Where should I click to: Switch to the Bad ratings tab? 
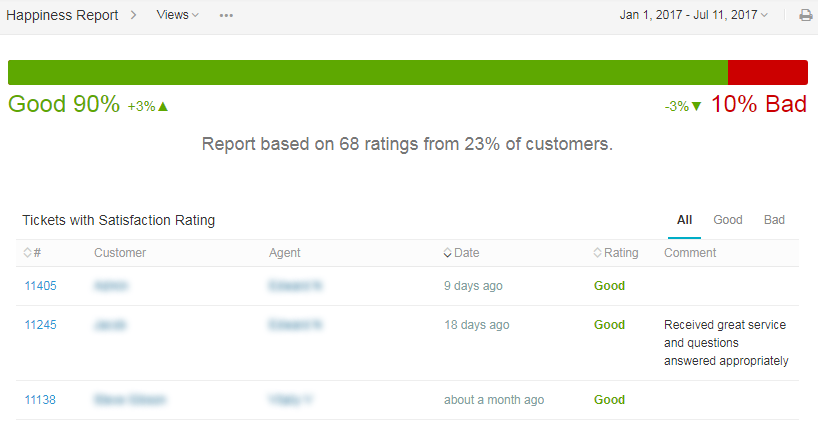coord(774,220)
